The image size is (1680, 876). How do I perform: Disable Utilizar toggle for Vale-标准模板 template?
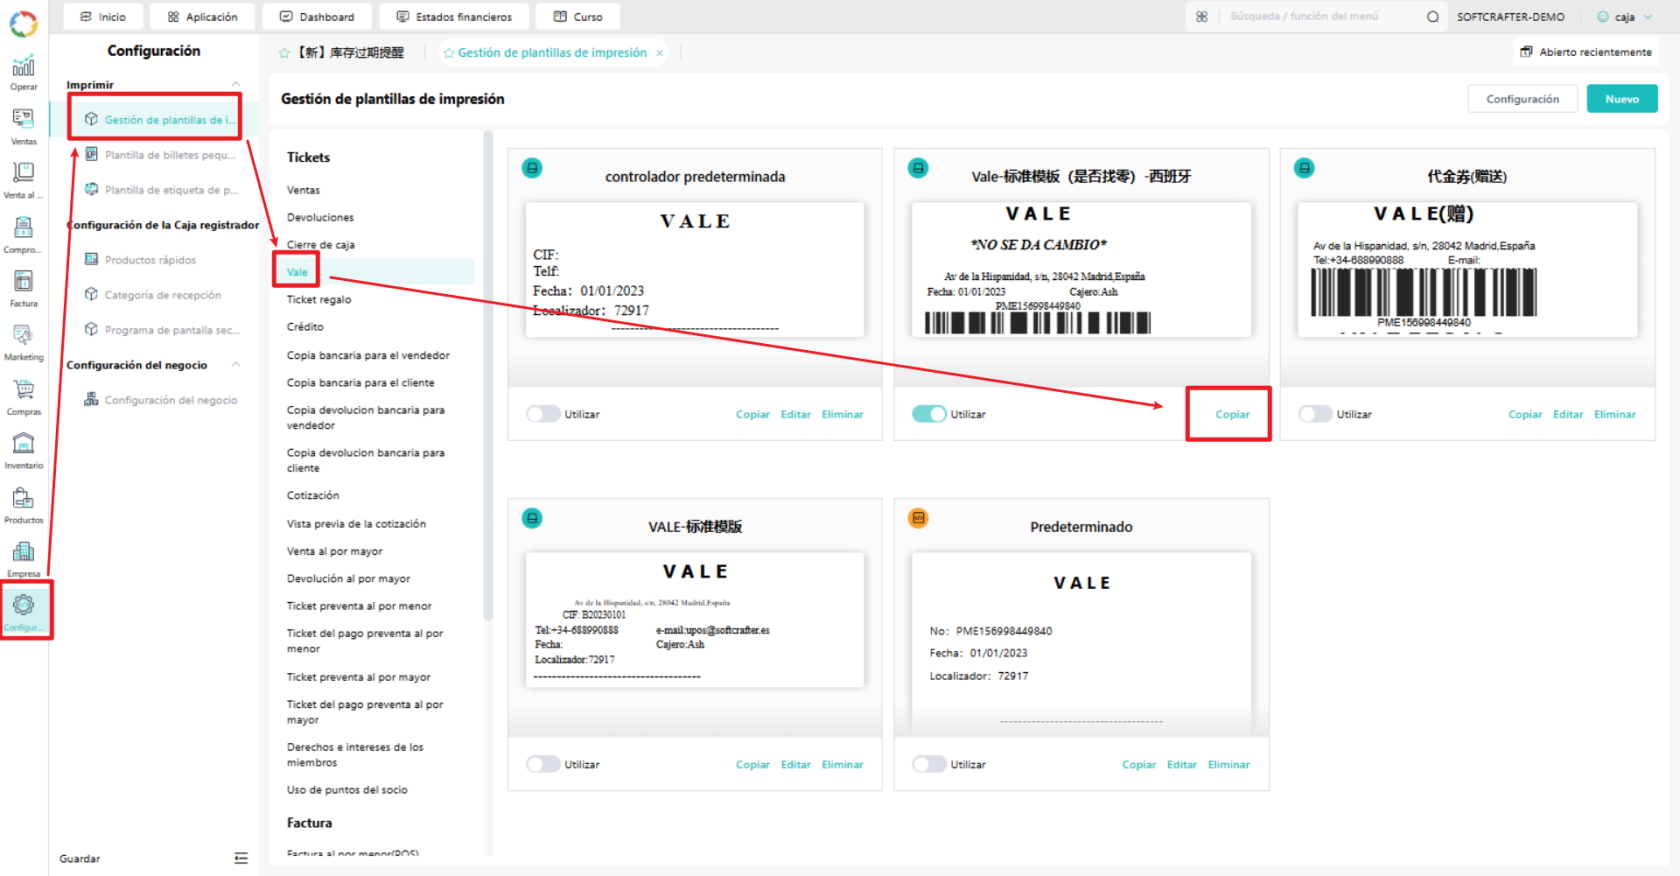[929, 414]
